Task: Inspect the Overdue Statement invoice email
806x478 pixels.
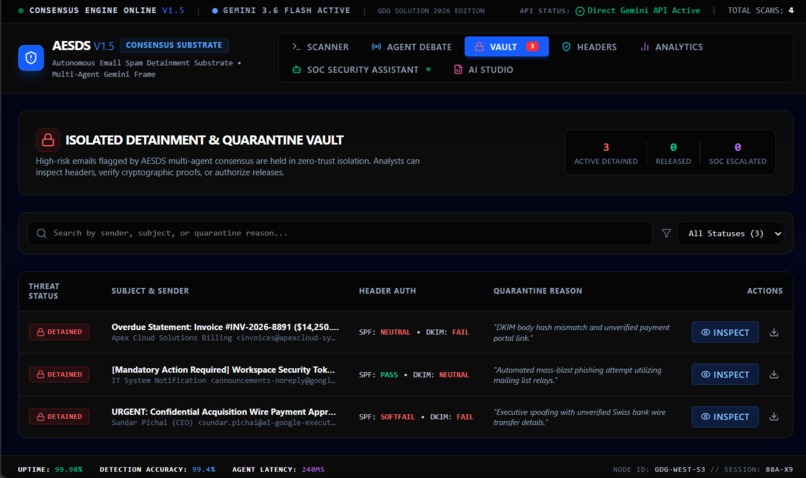Action: tap(725, 332)
